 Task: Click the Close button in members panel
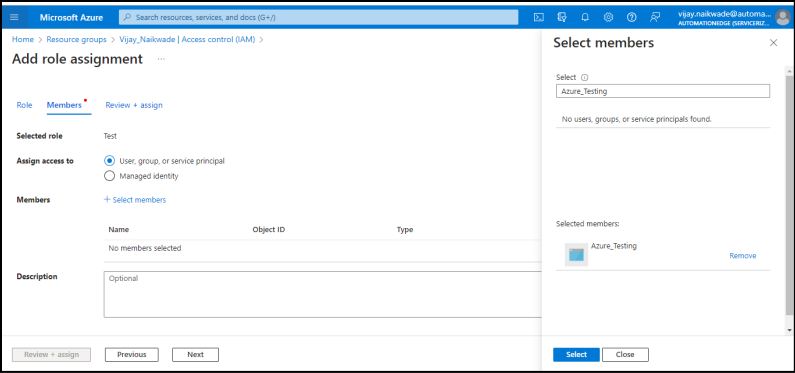point(625,355)
